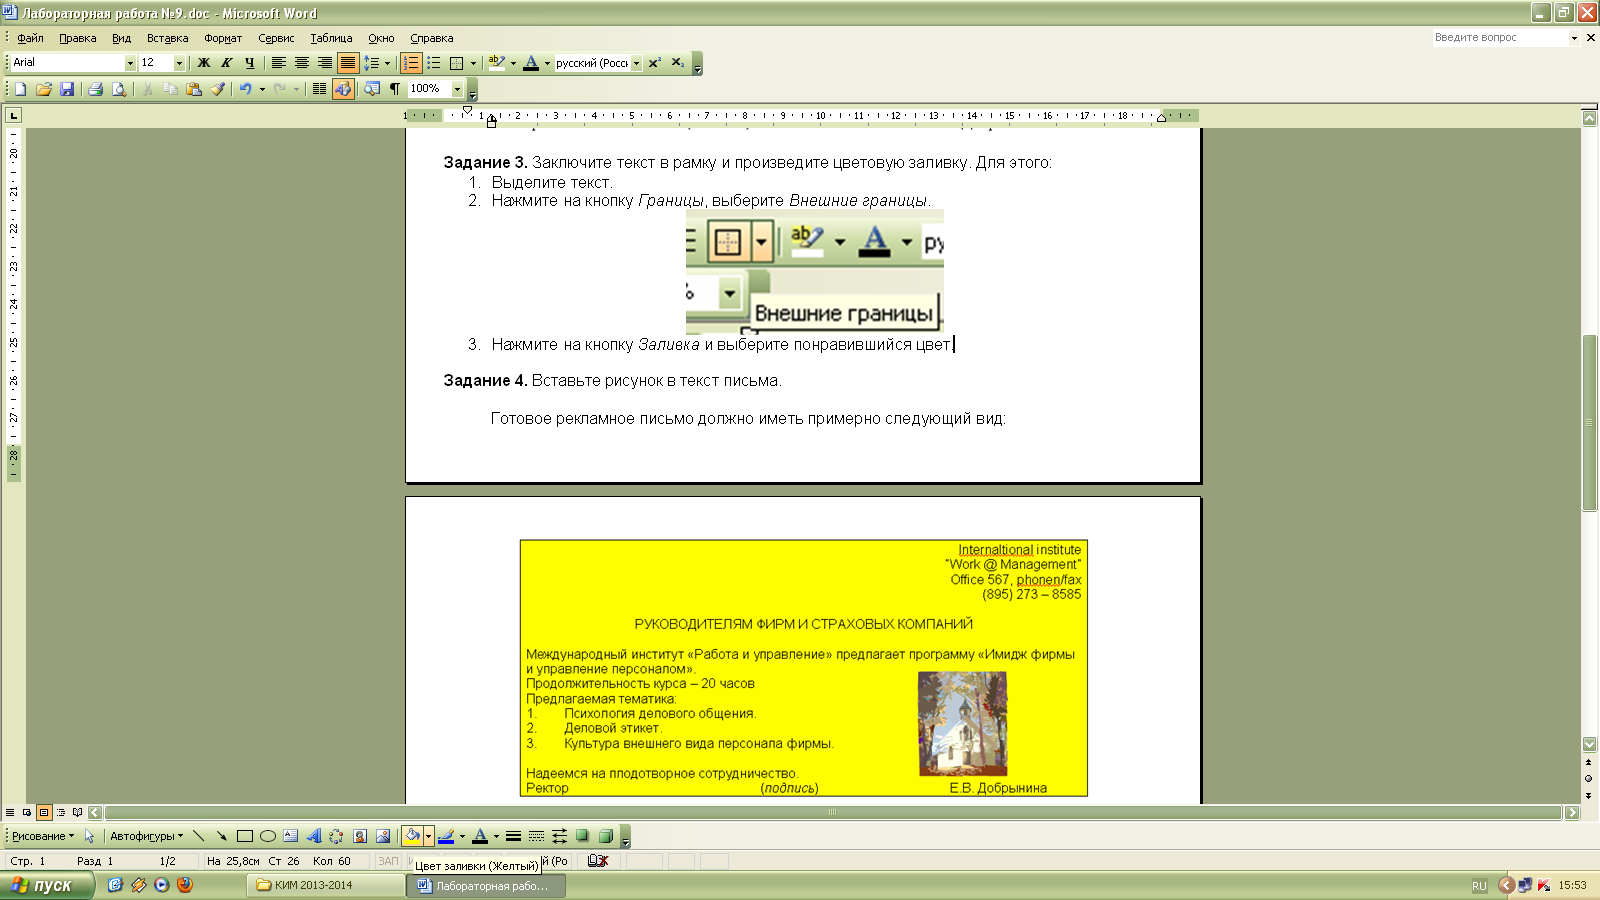Select the Oval drawing tool
Viewport: 1600px width, 900px height.
point(268,836)
